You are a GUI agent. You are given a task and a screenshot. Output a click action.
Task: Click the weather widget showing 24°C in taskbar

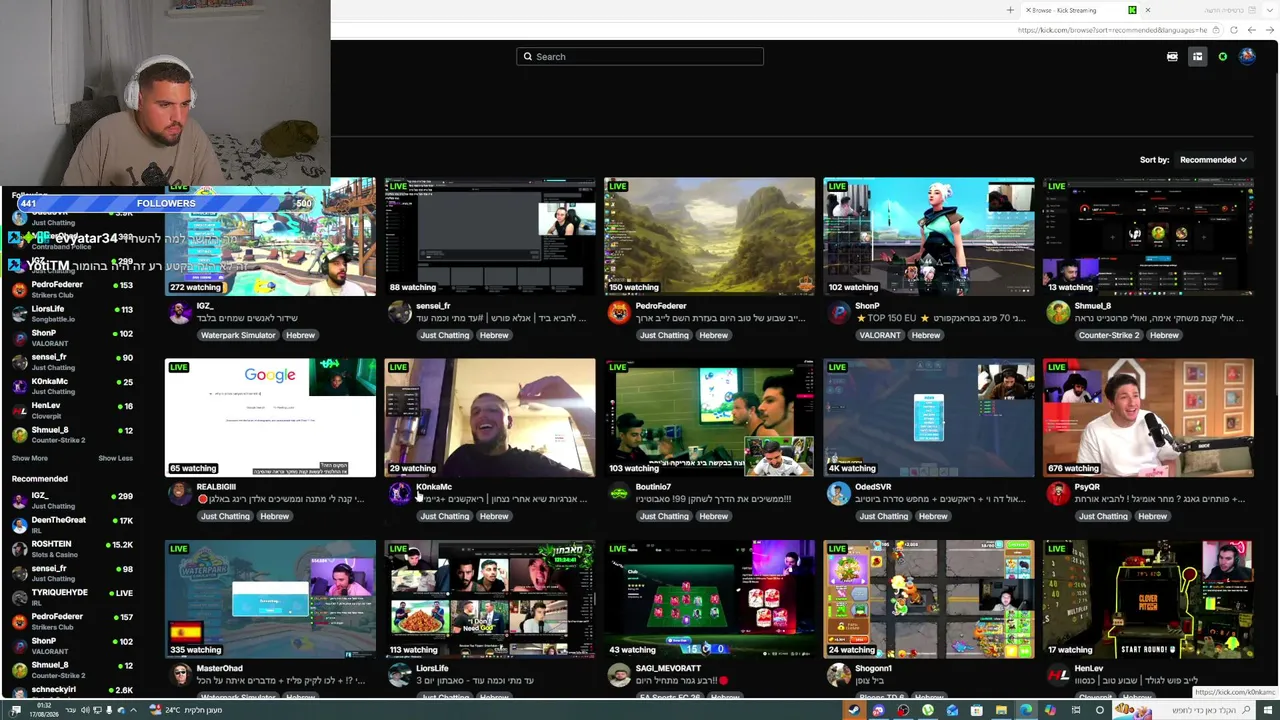pyautogui.click(x=185, y=710)
